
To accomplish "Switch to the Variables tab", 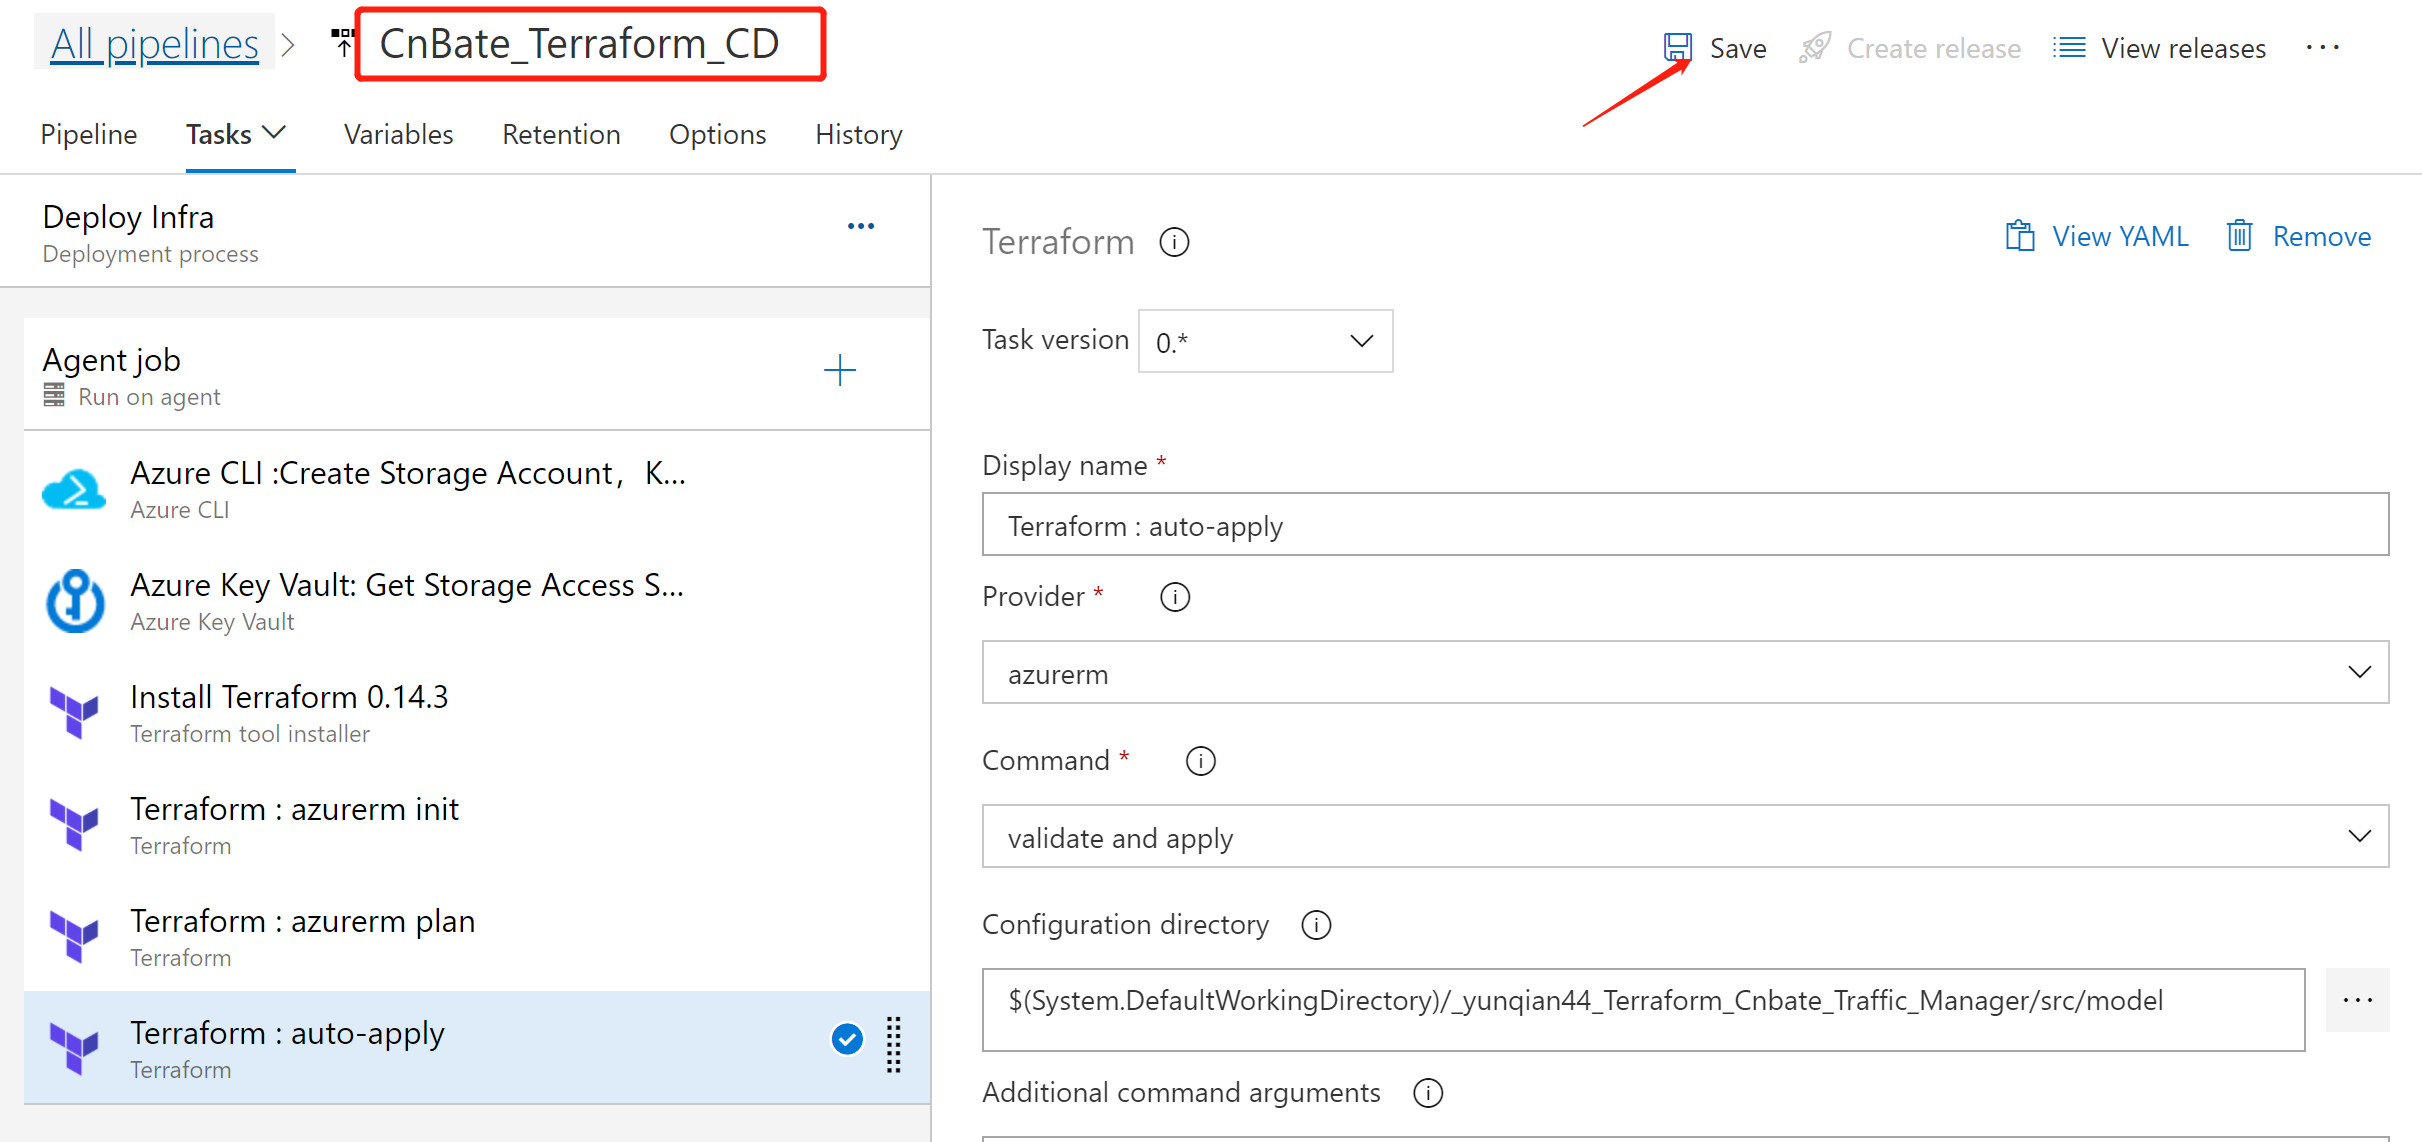I will [398, 134].
